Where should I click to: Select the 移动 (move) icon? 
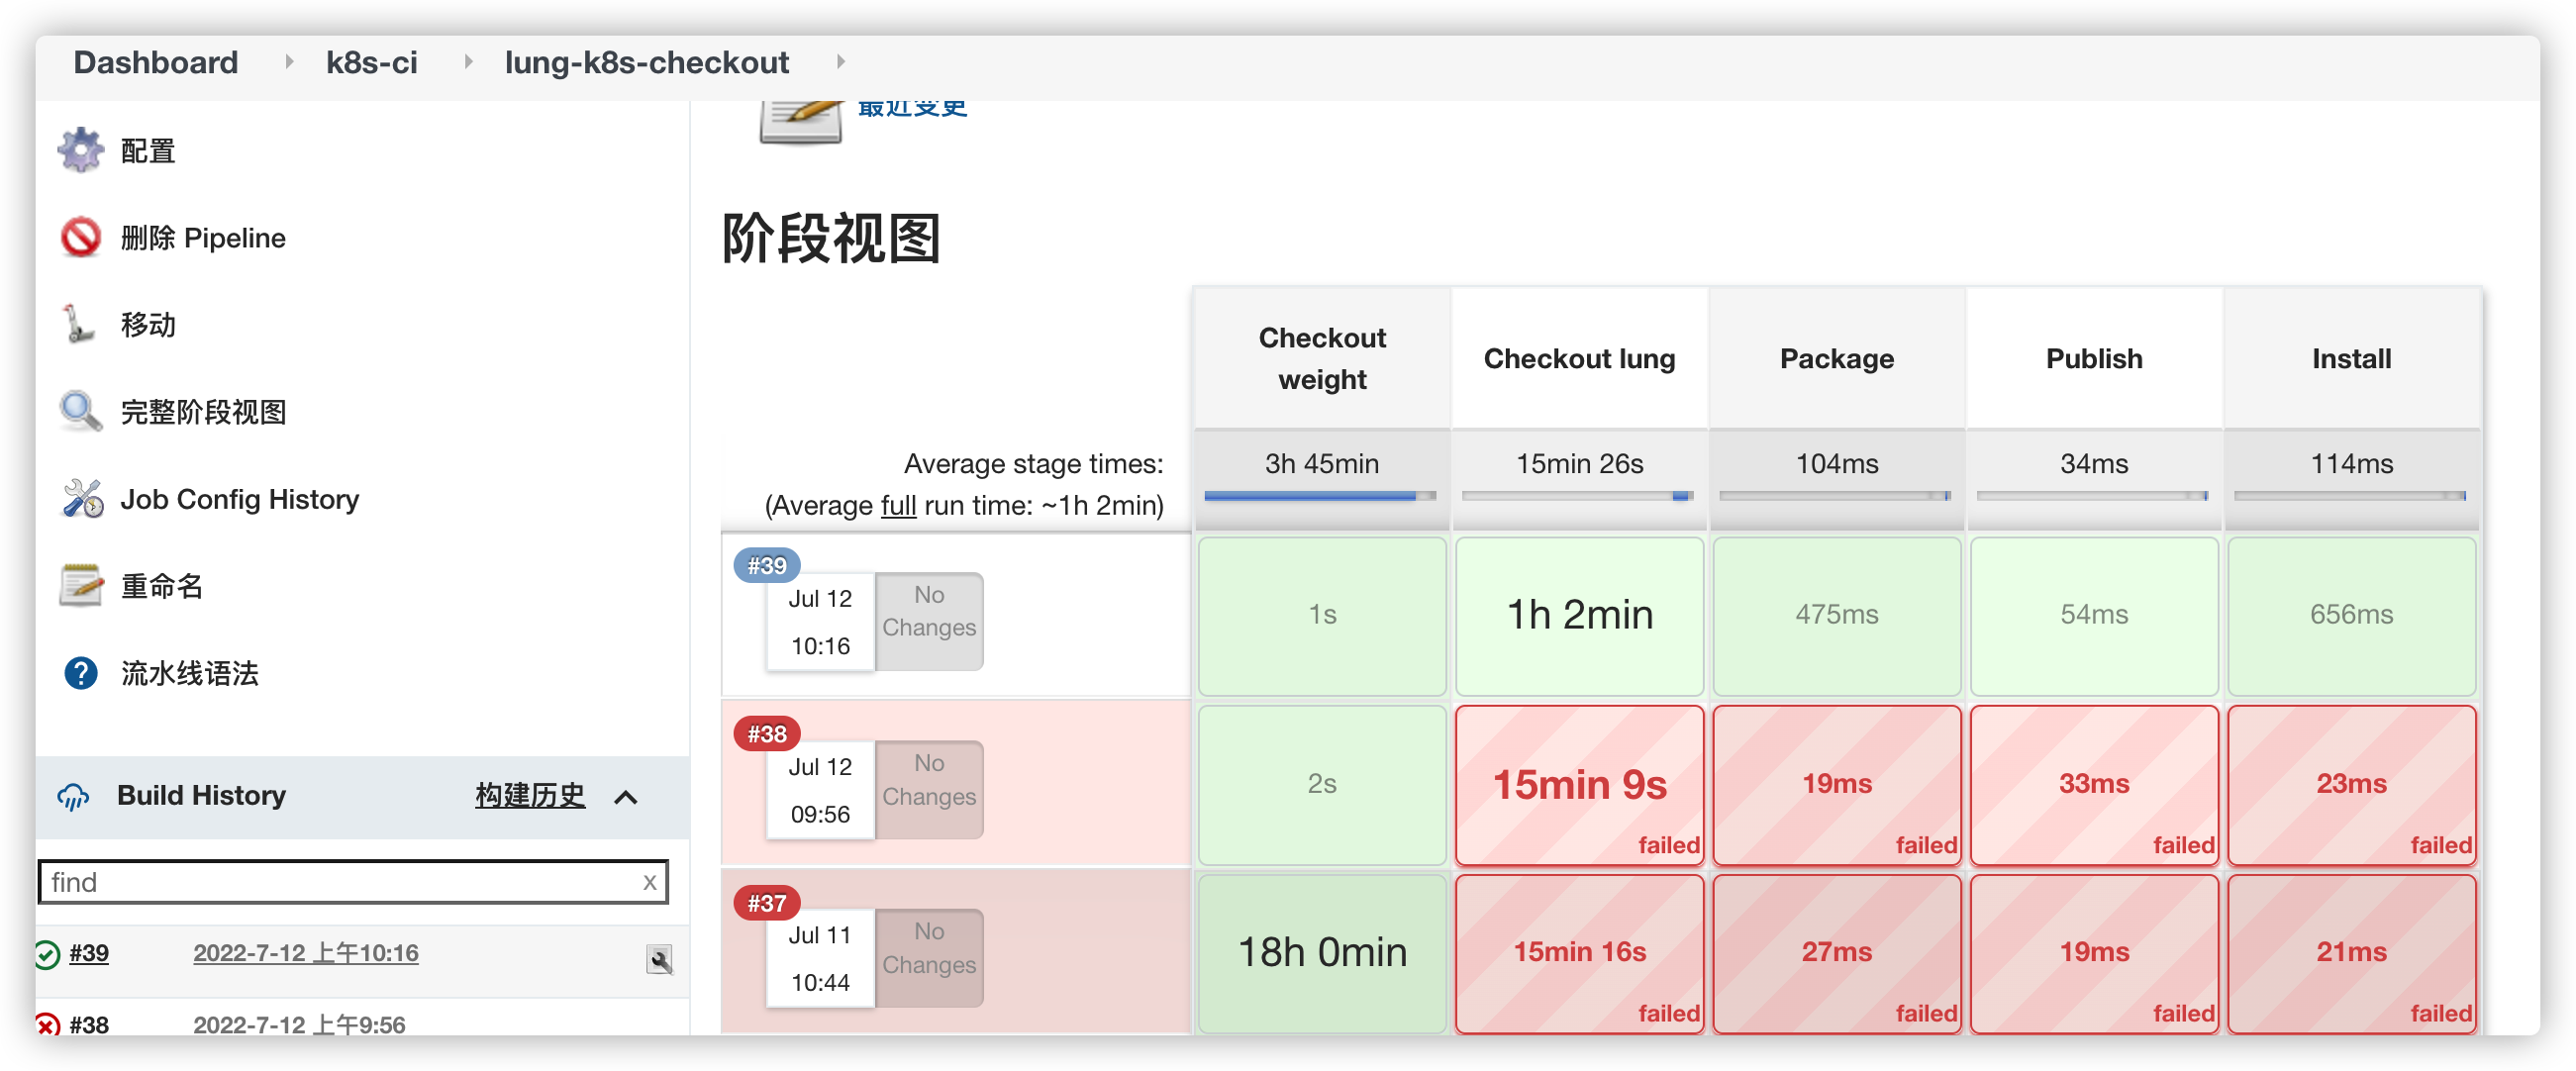click(x=79, y=324)
